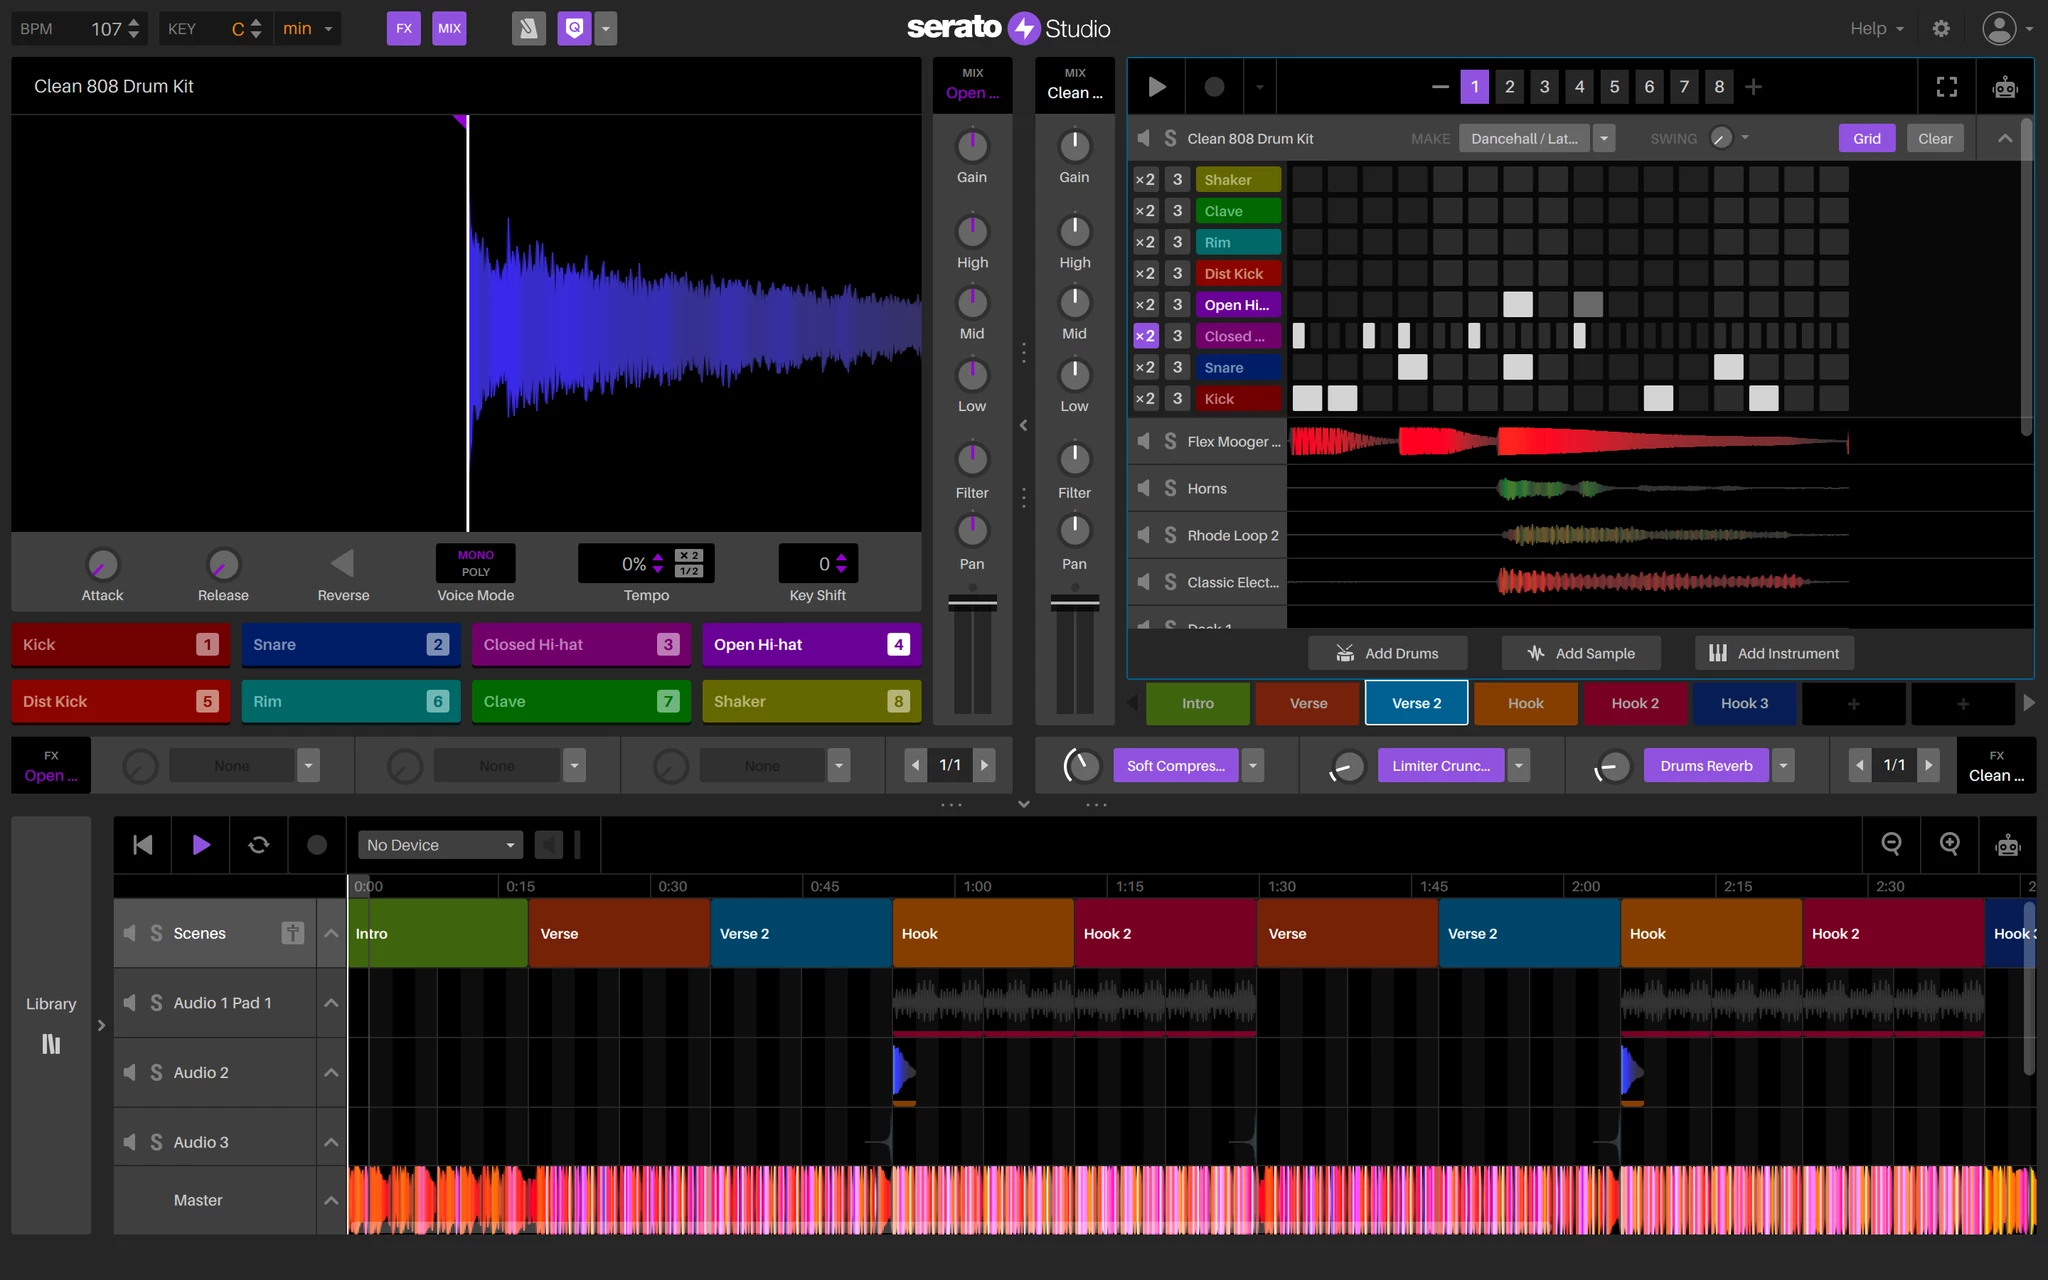Click the record icon in the sequencer
This screenshot has height=1280, width=2048.
(1213, 86)
